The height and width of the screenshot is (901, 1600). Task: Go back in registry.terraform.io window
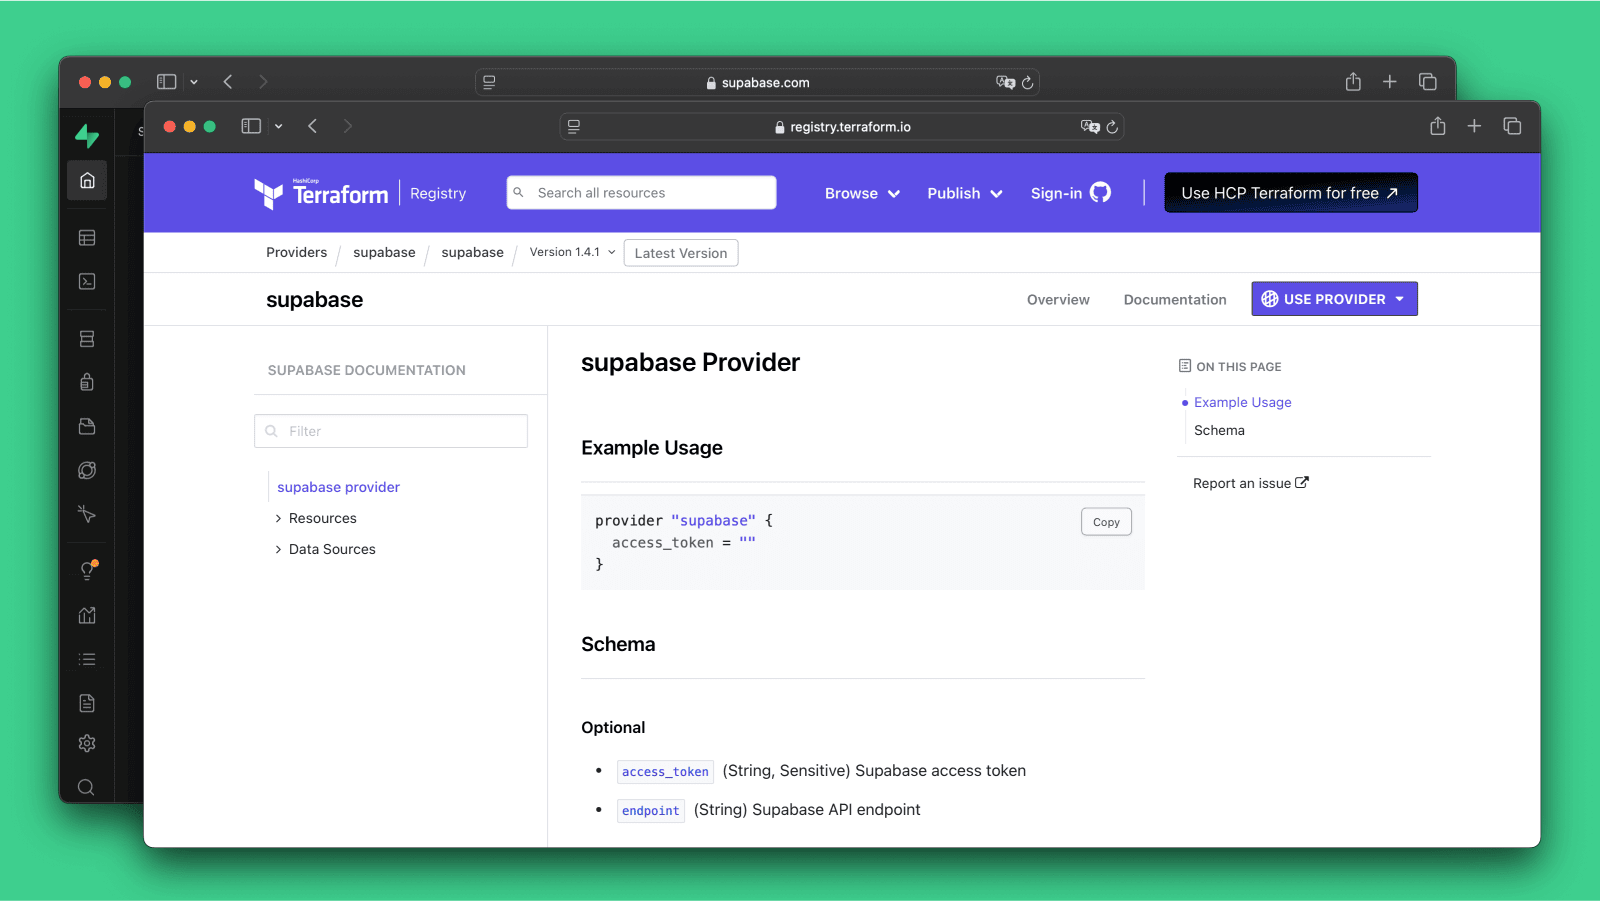(313, 126)
